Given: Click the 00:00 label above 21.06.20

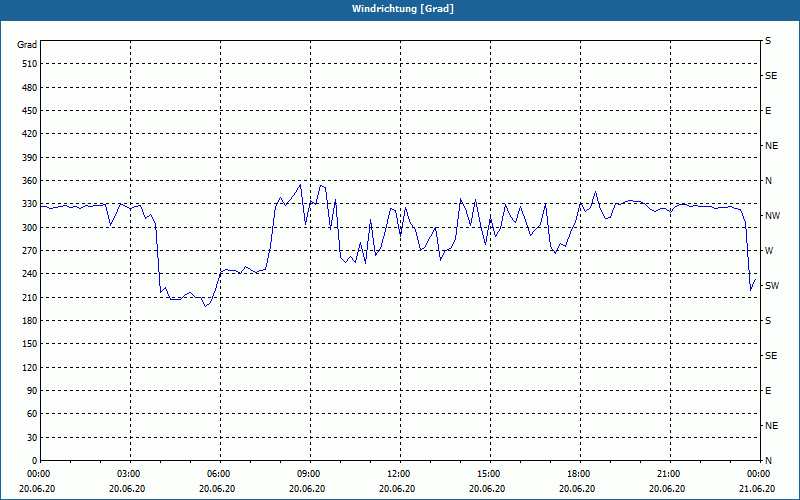Looking at the screenshot, I should (759, 473).
